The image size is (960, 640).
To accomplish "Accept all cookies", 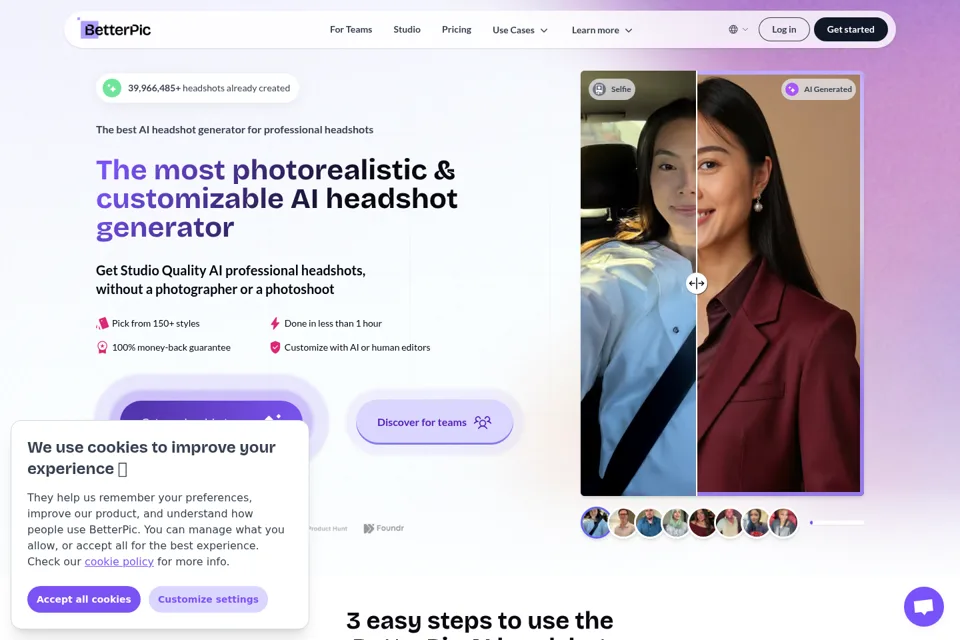I will click(x=84, y=599).
